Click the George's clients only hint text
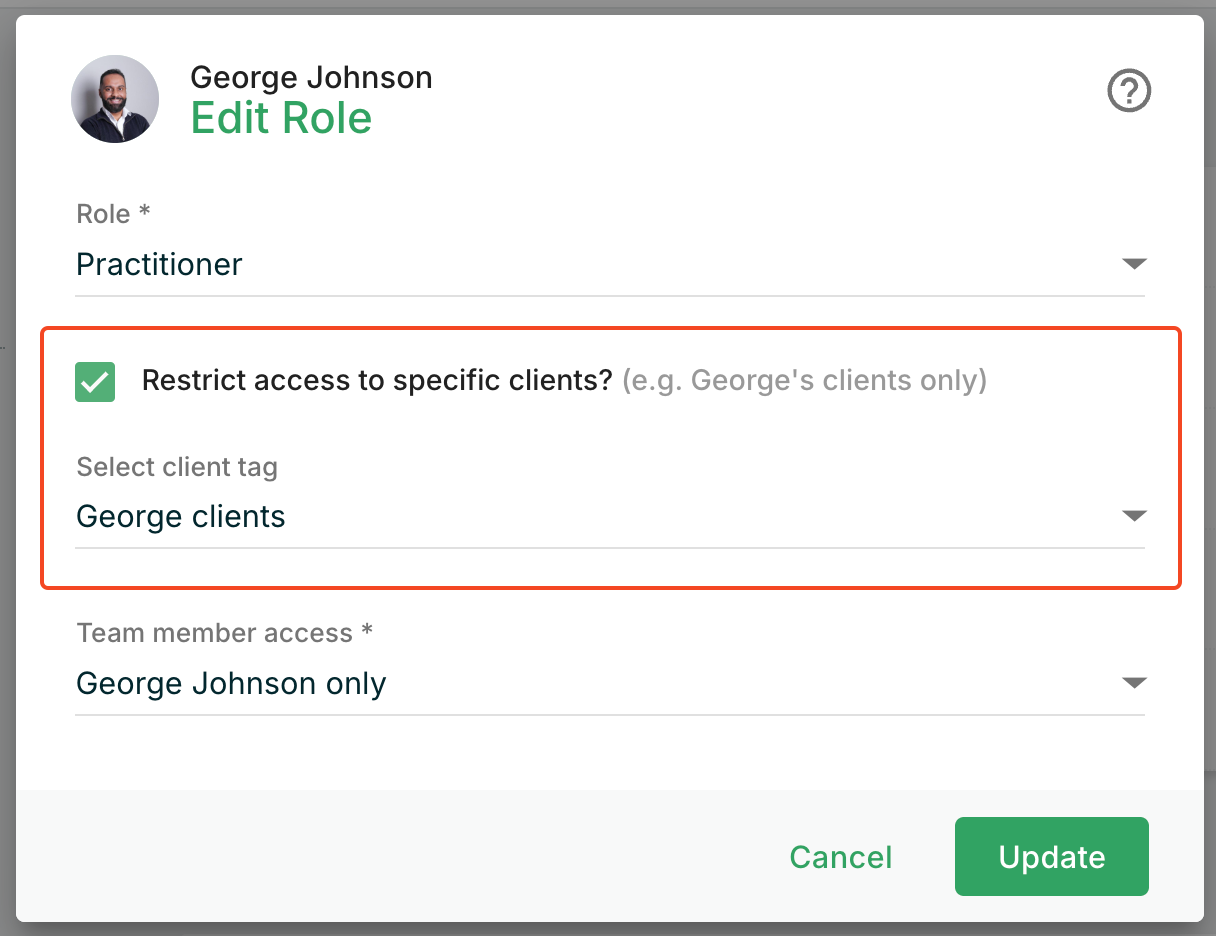 point(804,381)
